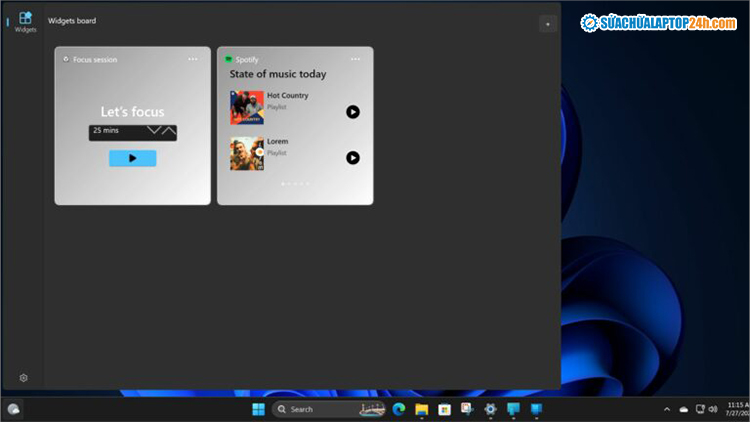Open Lorem playlist album cover
The image size is (750, 422).
point(247,154)
